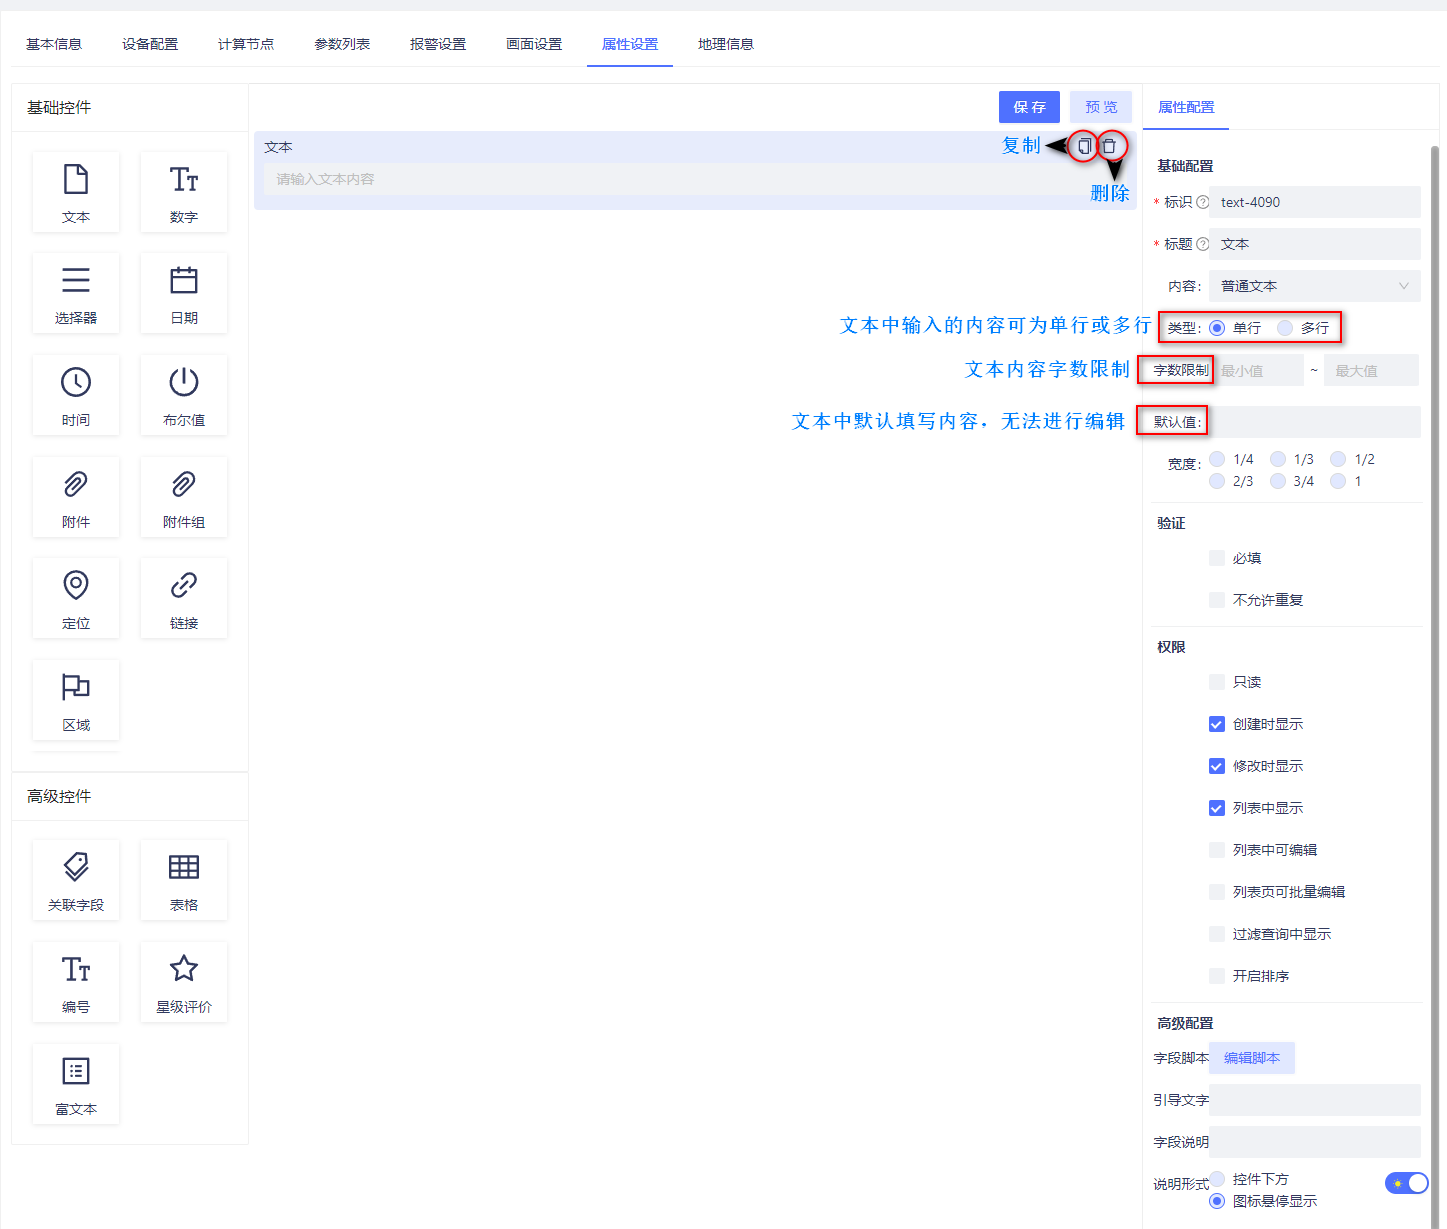Set width to 1/2 radio option

pos(1340,458)
